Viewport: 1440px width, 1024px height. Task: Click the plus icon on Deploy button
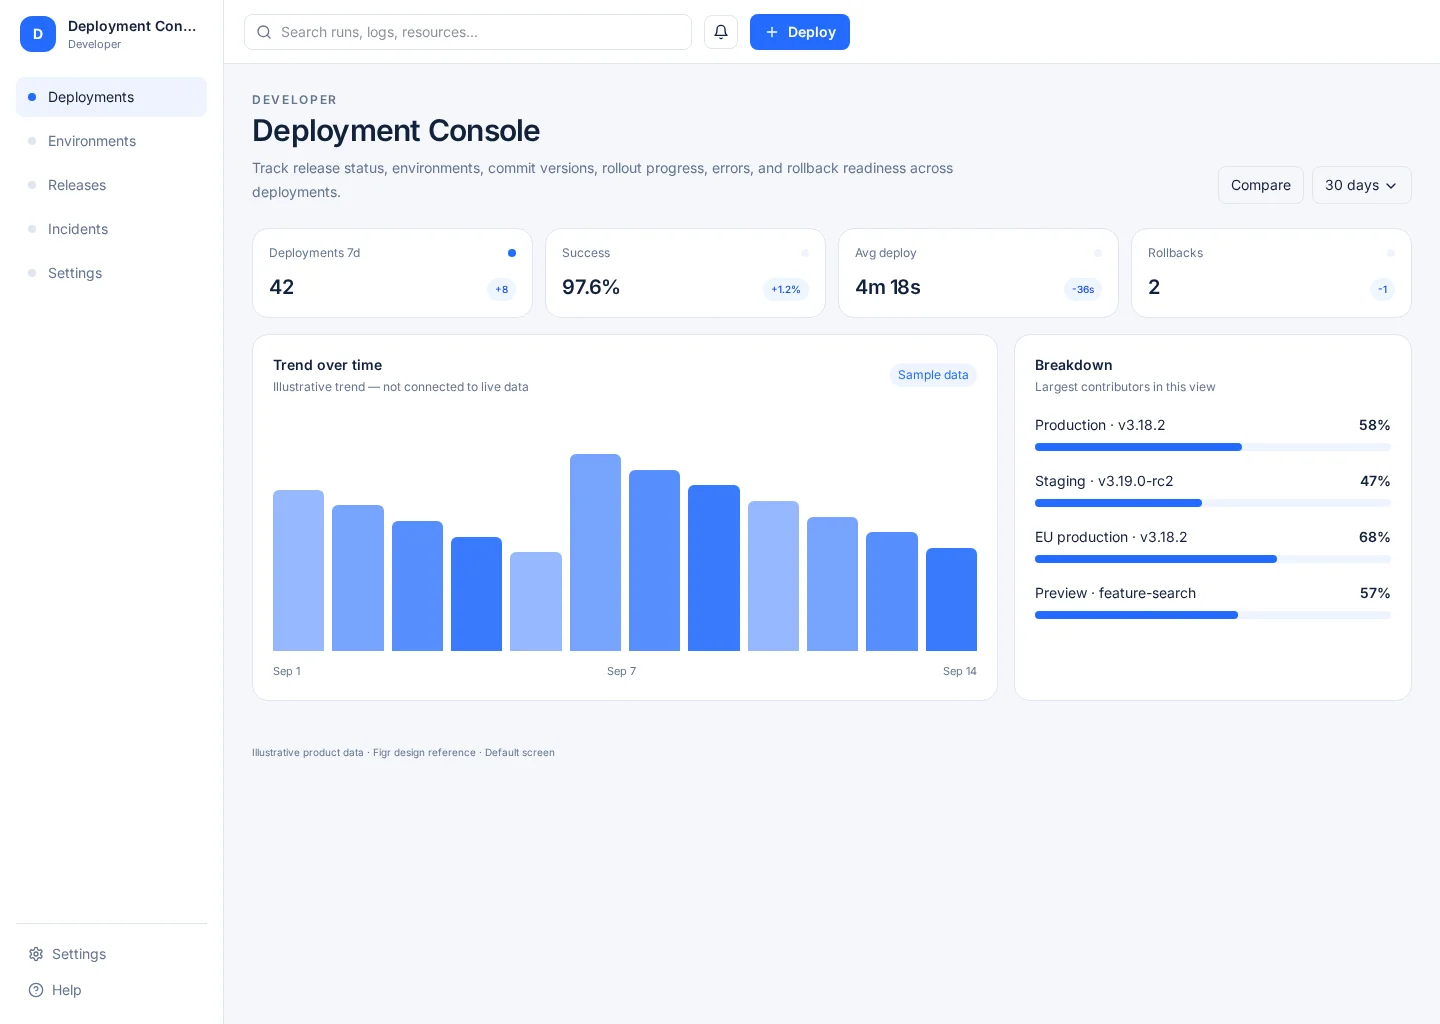[x=772, y=32]
